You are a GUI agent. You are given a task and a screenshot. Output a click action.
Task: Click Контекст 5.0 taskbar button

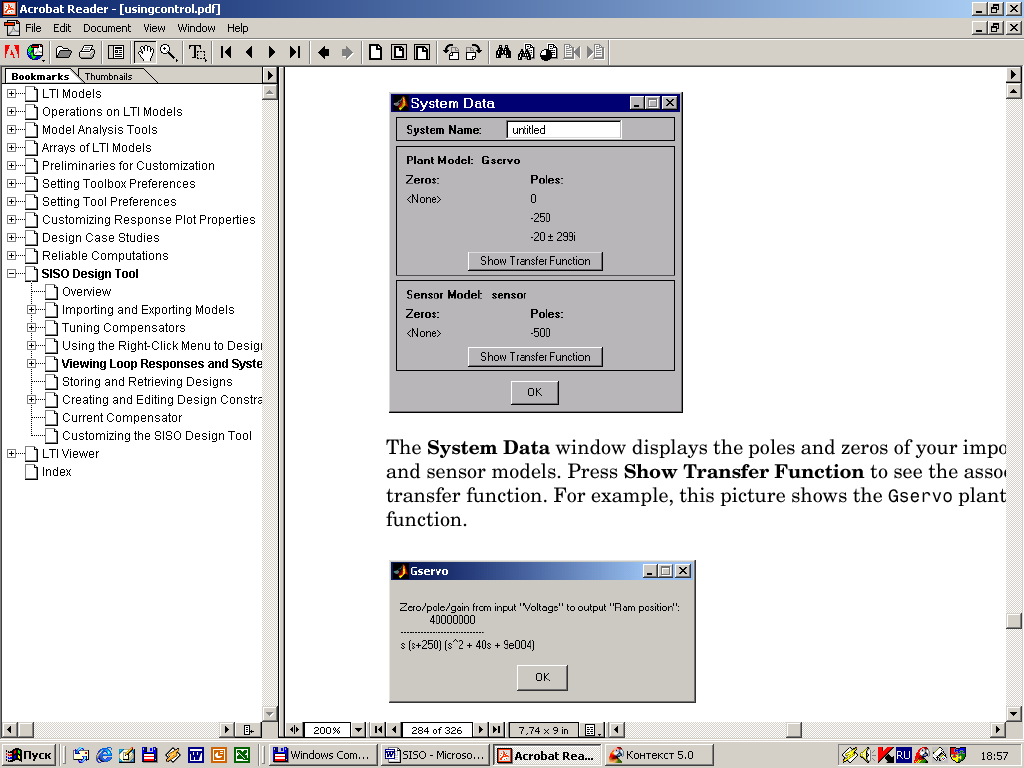pyautogui.click(x=659, y=756)
